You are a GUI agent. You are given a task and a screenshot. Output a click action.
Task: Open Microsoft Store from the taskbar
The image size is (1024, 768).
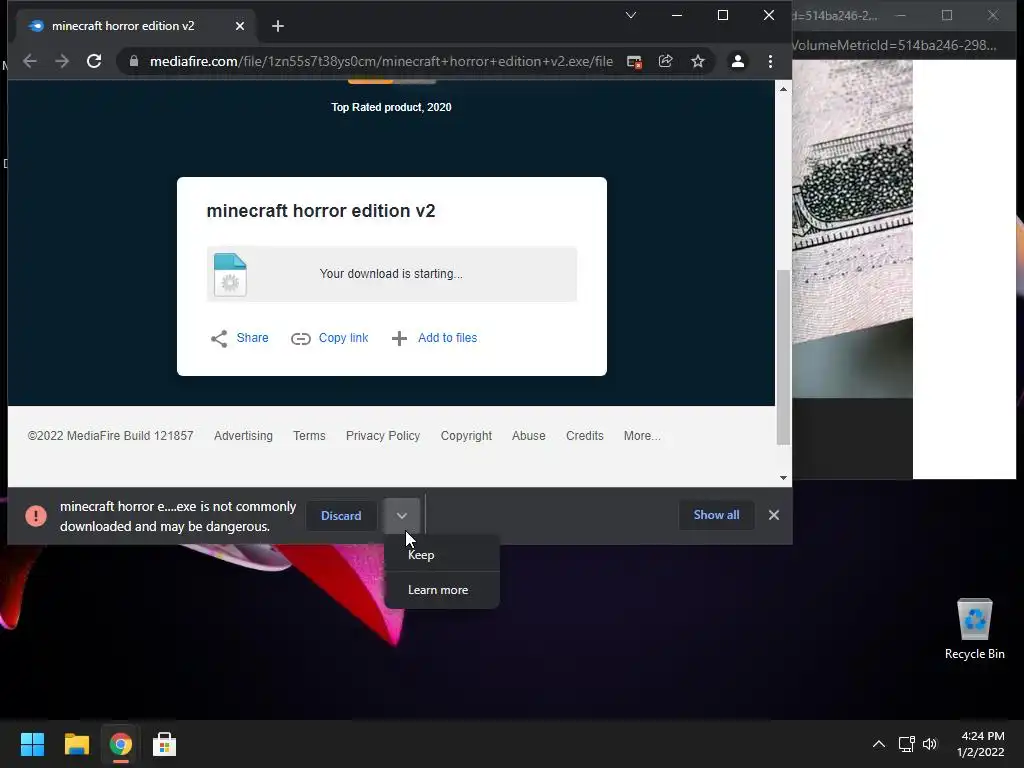(165, 744)
